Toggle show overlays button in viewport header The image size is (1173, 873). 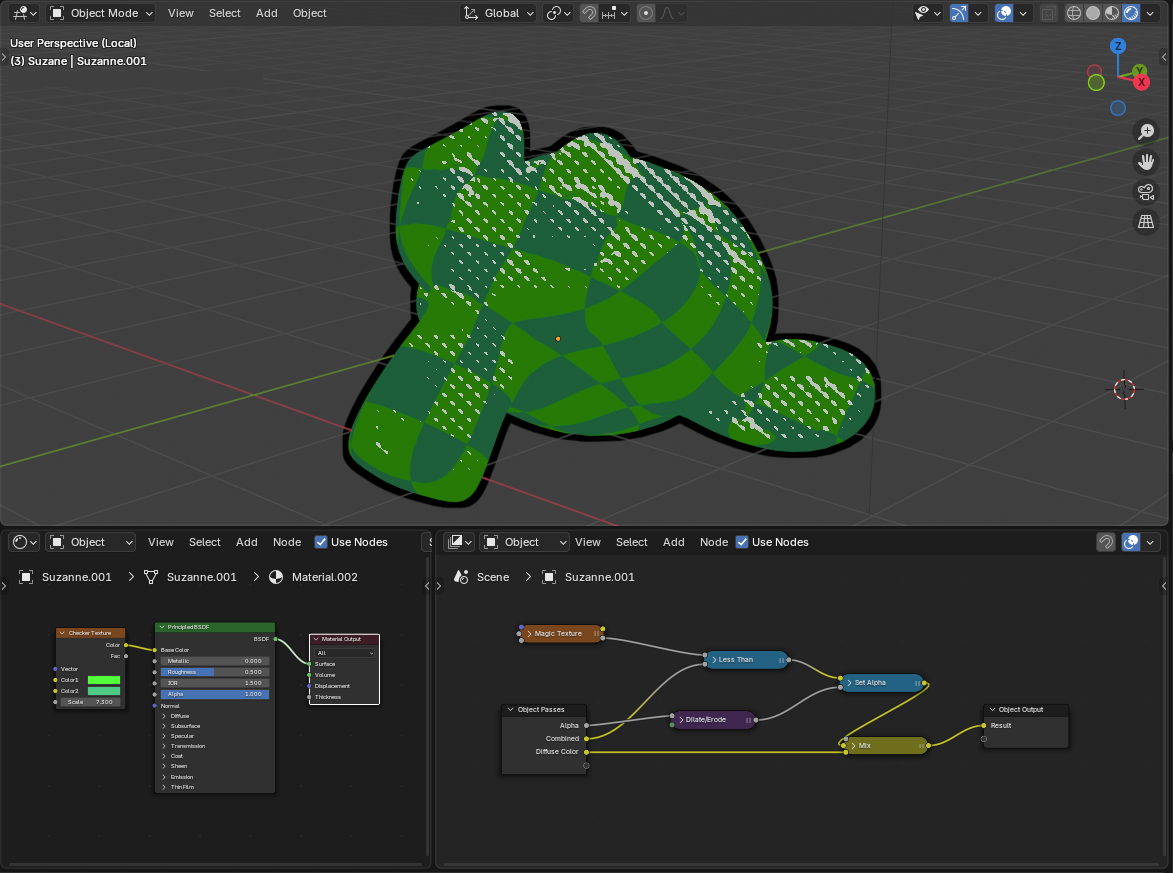[1004, 13]
